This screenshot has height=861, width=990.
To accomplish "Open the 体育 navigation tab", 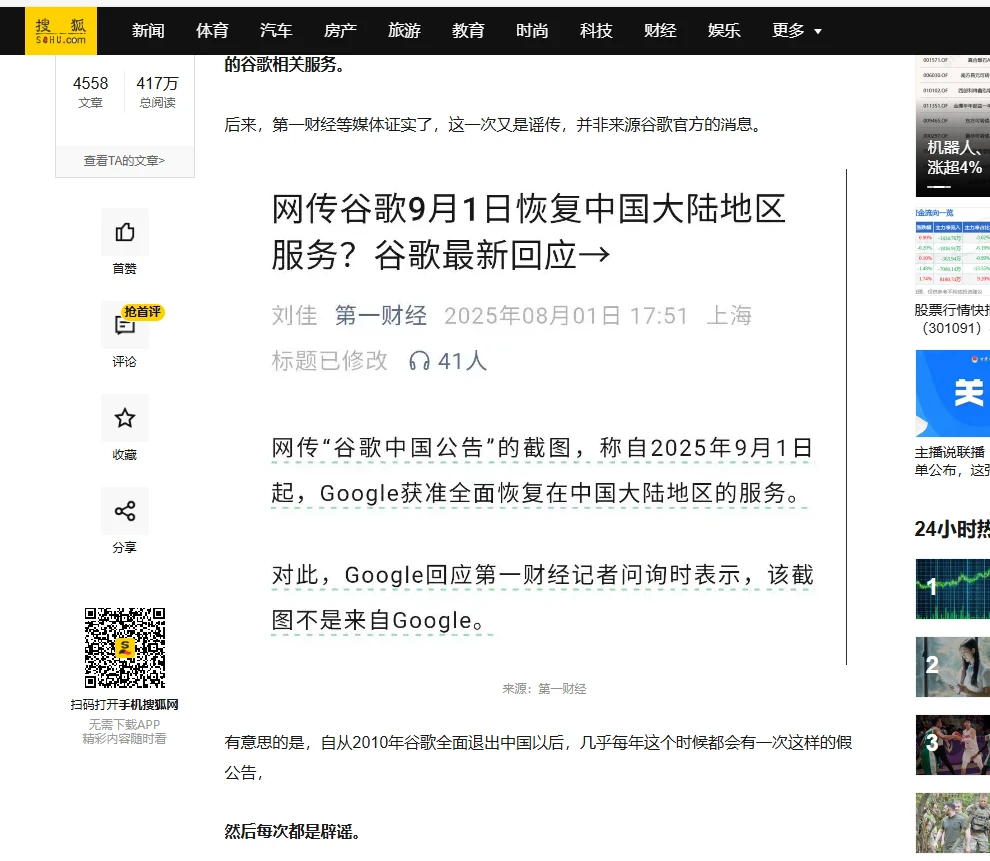I will [x=212, y=31].
